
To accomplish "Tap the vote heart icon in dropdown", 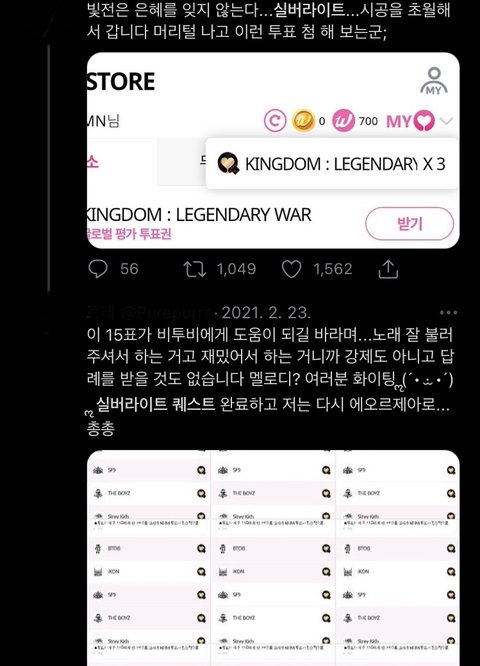I will (x=228, y=164).
